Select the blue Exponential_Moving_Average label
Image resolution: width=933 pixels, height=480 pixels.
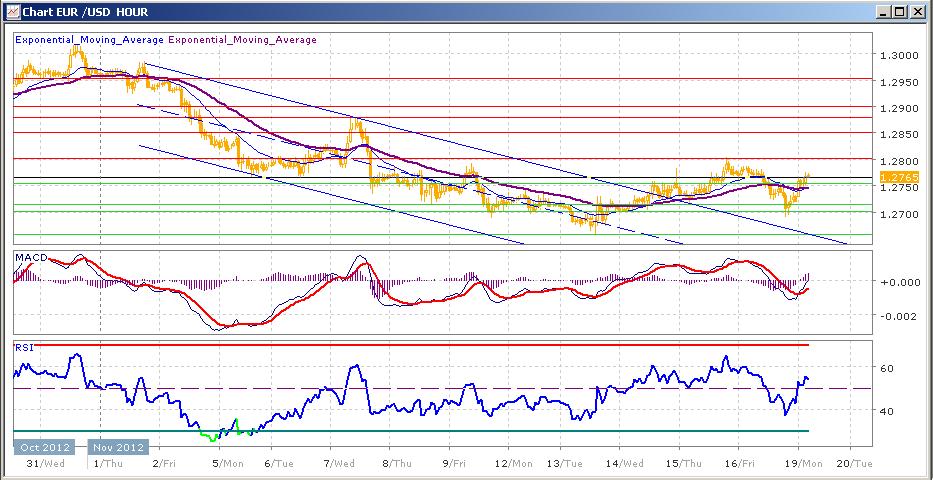(x=88, y=40)
